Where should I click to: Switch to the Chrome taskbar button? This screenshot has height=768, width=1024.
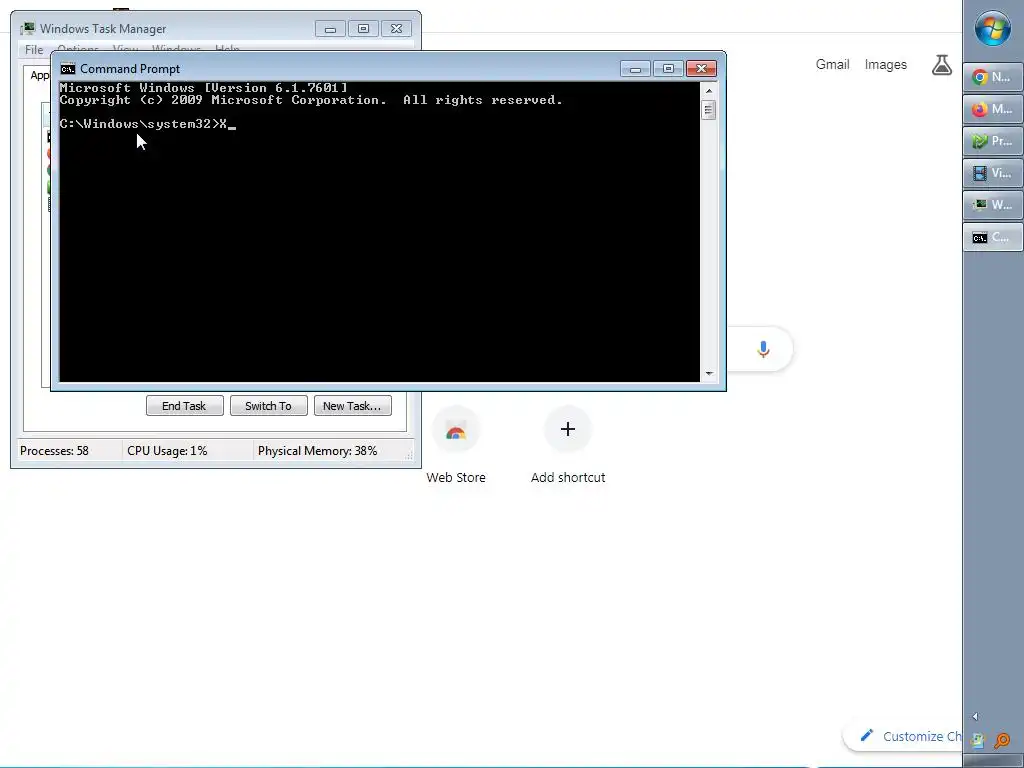(993, 77)
